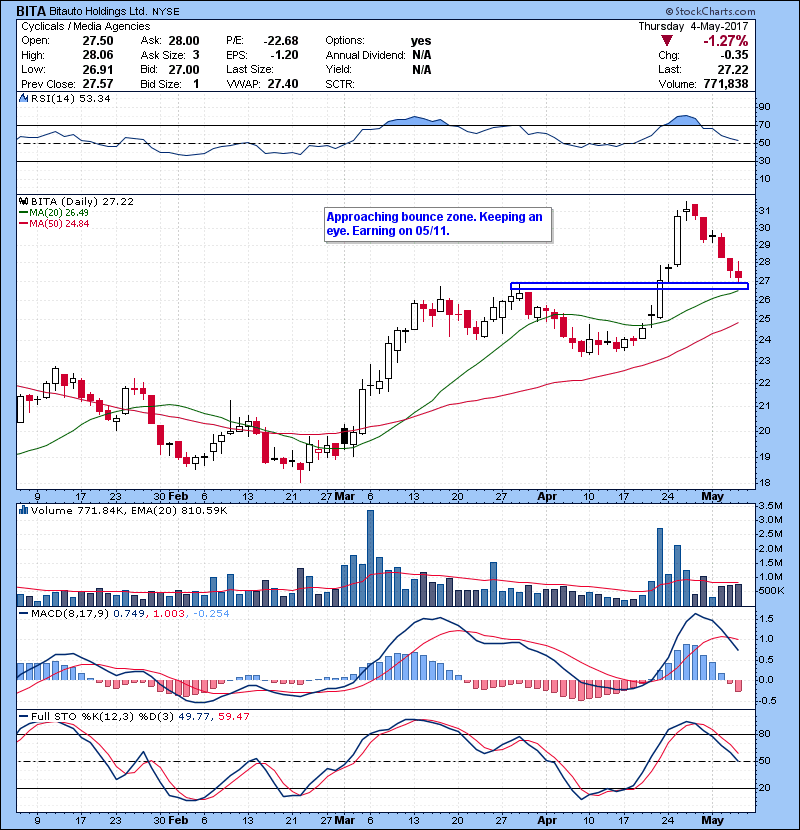
Task: Click the MACD signal value 1.003
Action: 169,614
